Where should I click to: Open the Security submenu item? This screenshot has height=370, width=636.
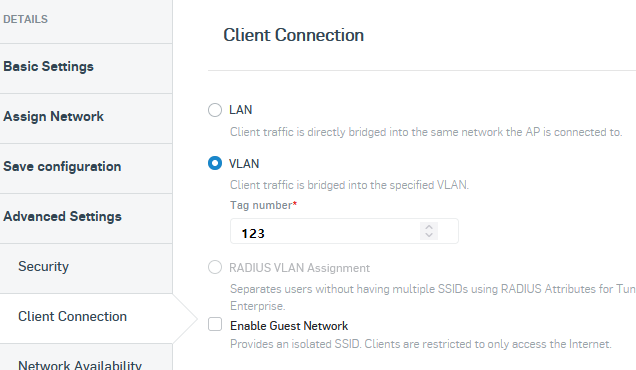click(x=86, y=267)
